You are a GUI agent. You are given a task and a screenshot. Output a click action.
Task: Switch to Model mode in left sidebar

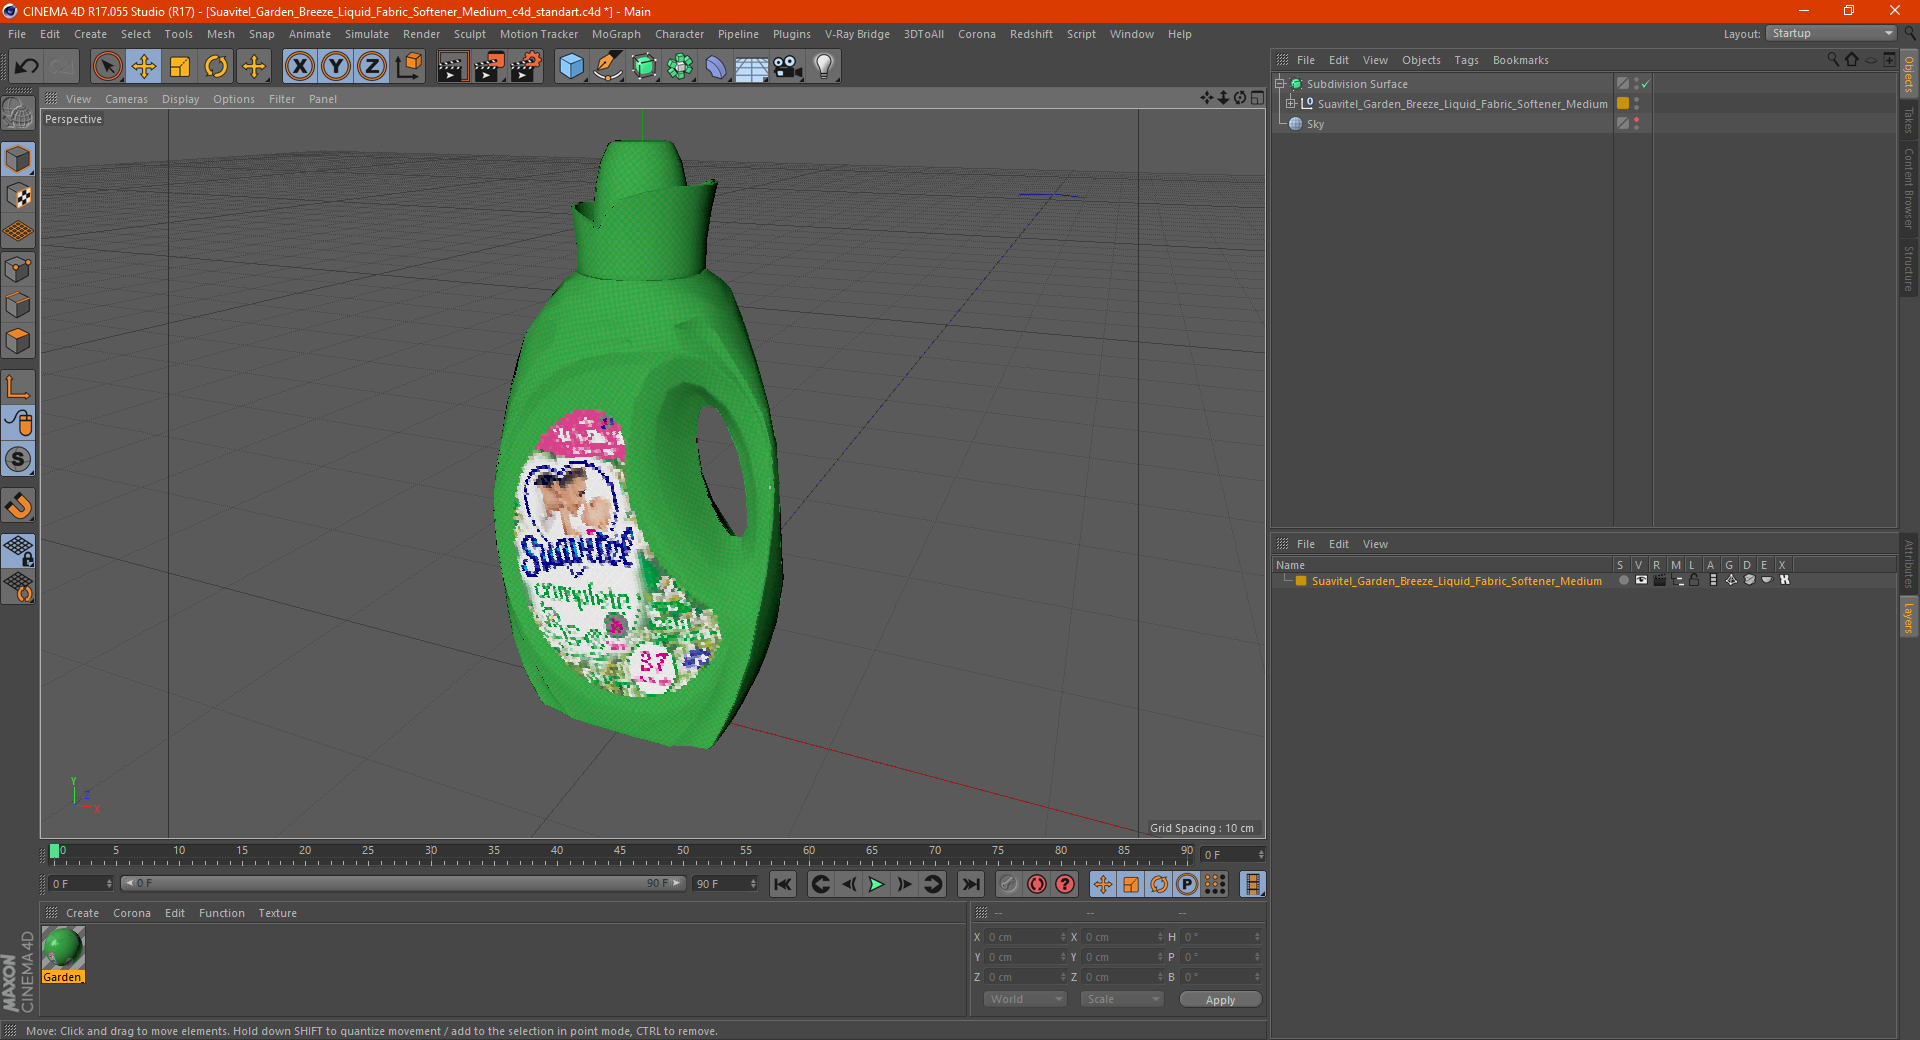click(18, 160)
